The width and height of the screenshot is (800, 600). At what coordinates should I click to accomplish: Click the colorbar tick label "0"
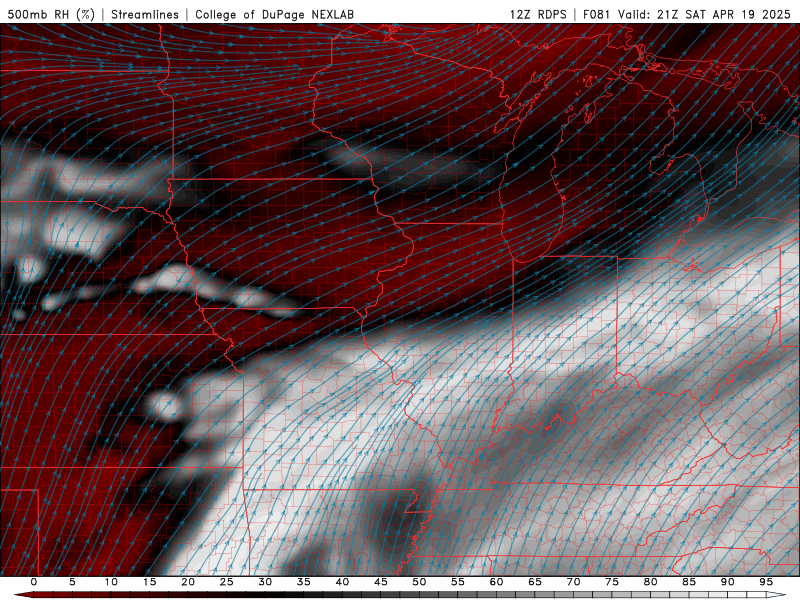coord(34,582)
